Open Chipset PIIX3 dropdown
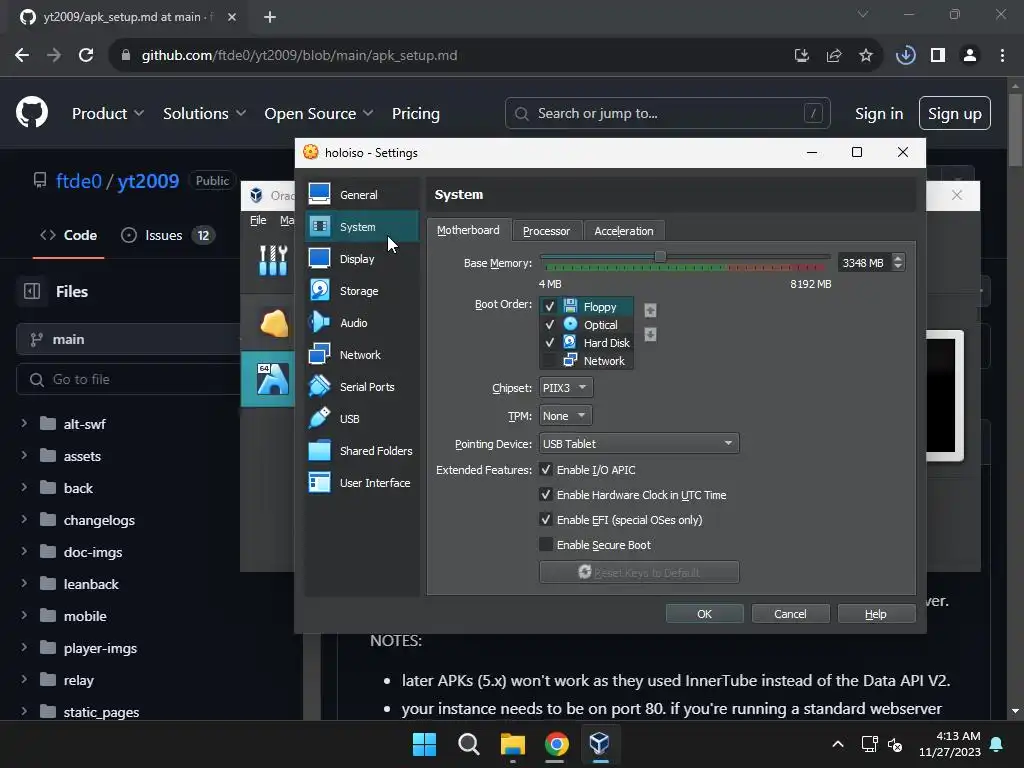 566,387
